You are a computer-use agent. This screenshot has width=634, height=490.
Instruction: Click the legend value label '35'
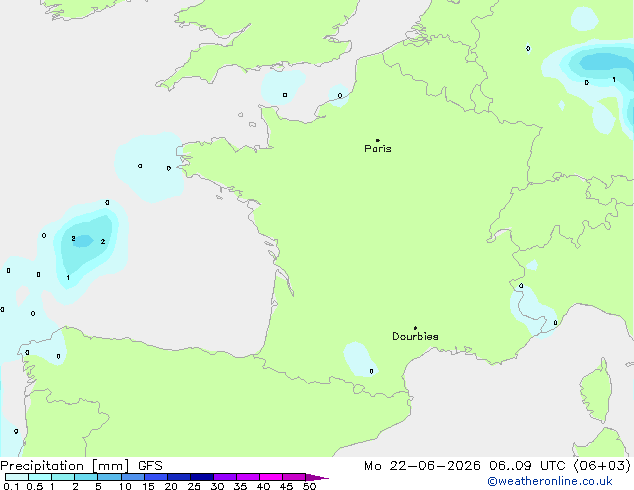240,486
